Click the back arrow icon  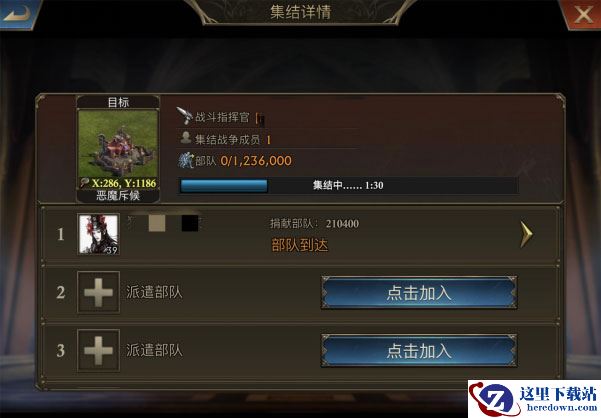point(17,14)
